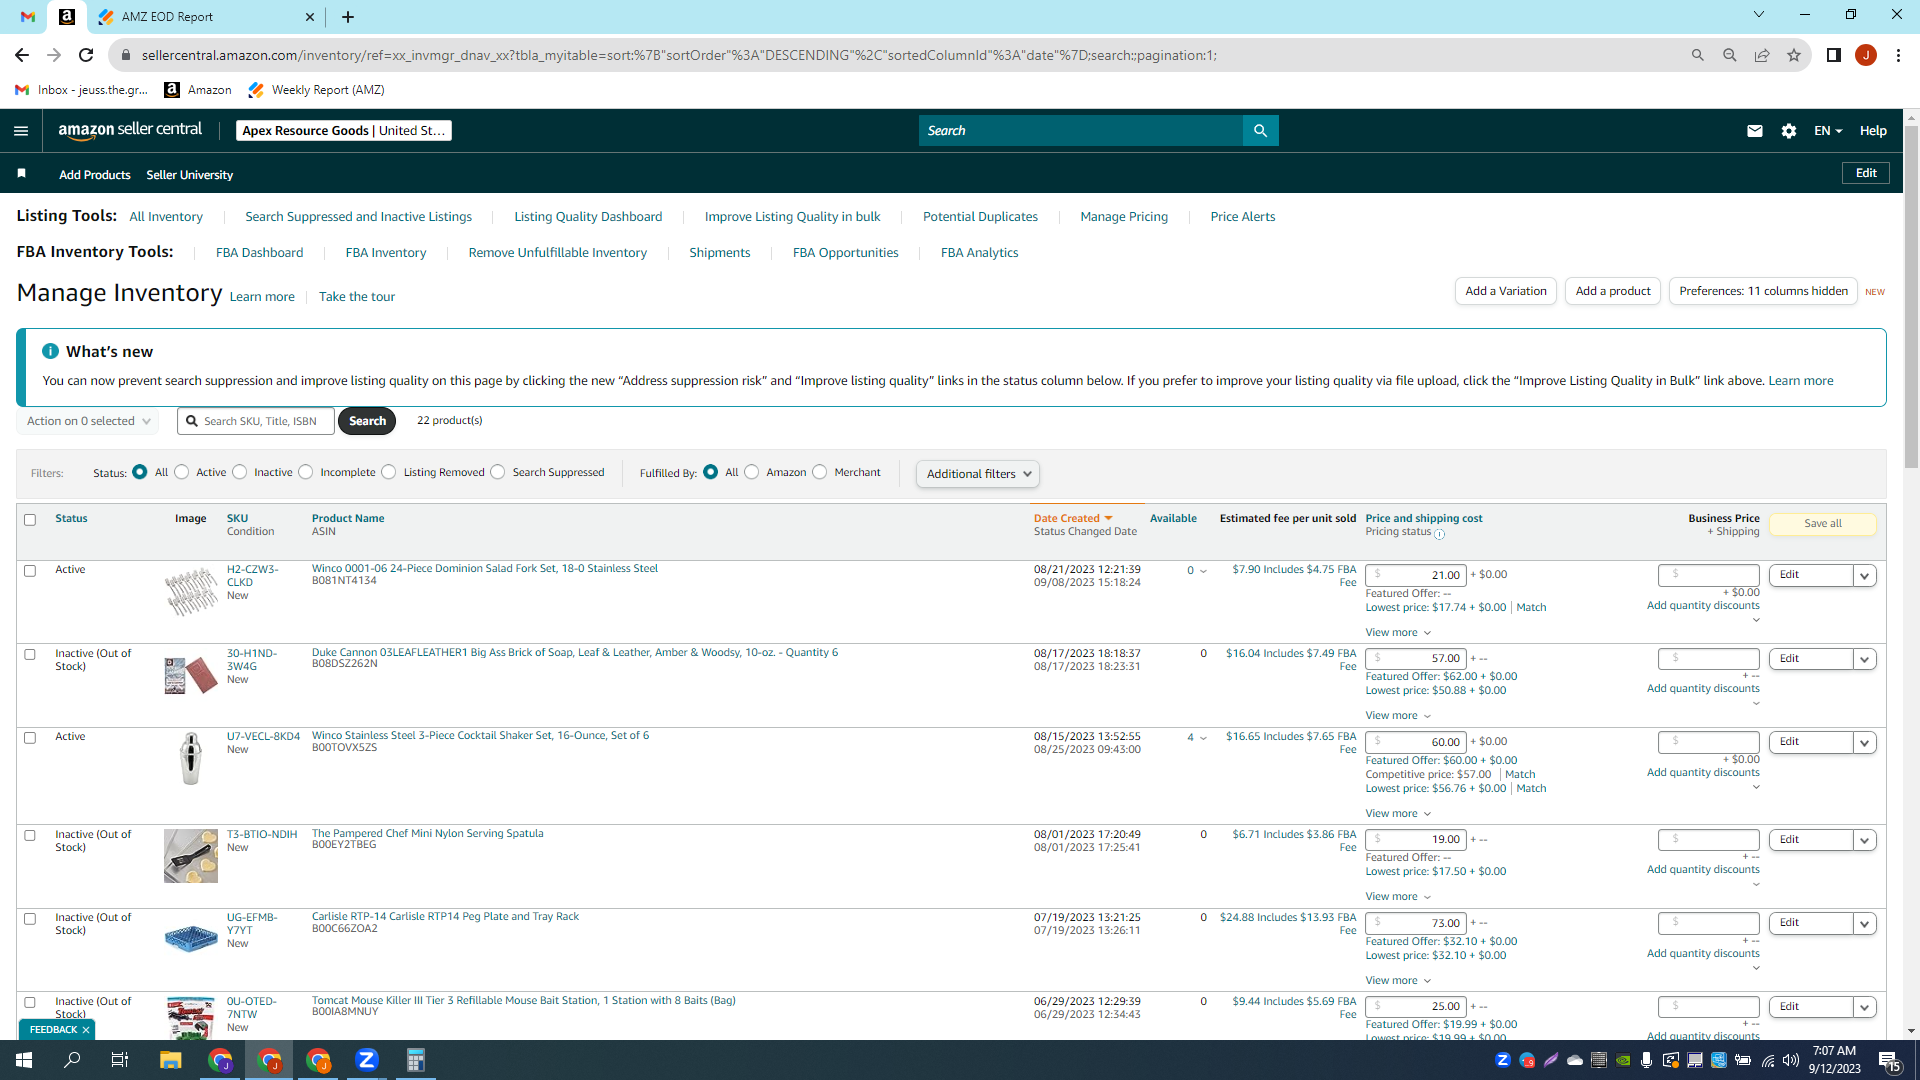Click the amazon seller central logo
The height and width of the screenshot is (1080, 1920).
[x=130, y=130]
